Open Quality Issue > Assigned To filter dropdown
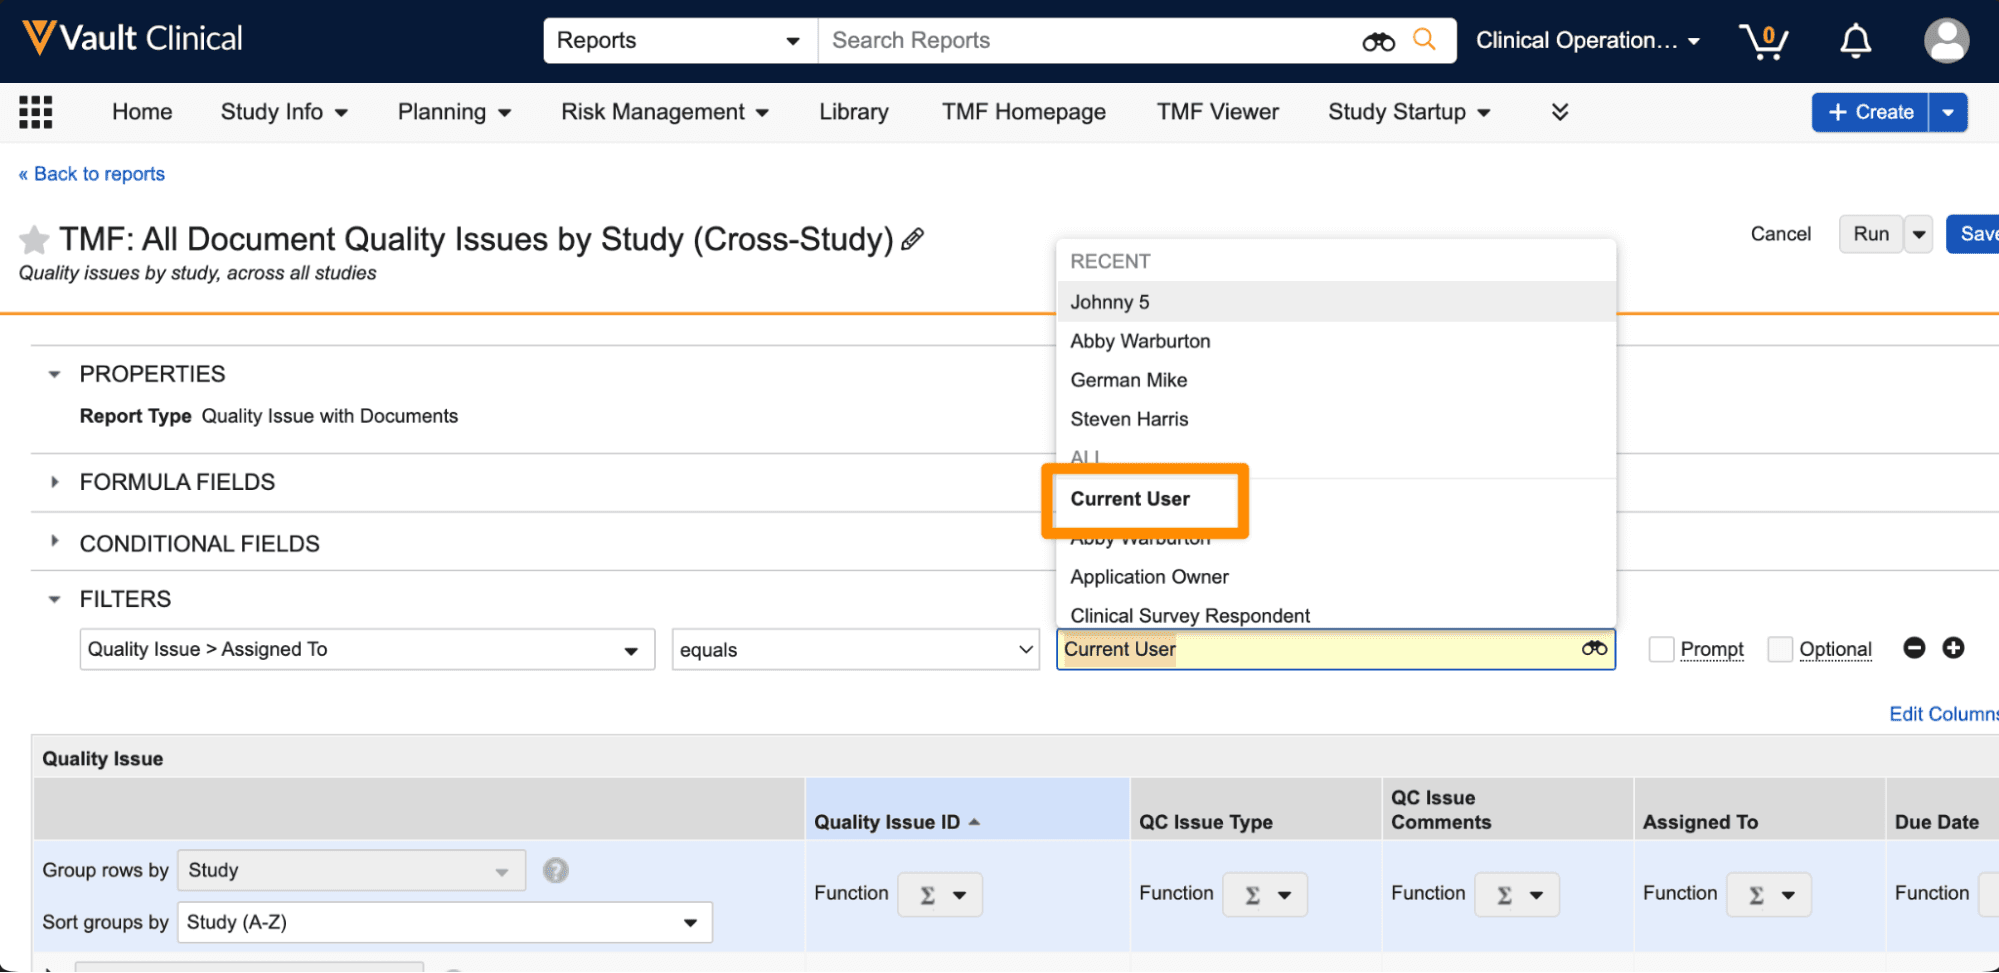Viewport: 1999px width, 973px height. (367, 650)
